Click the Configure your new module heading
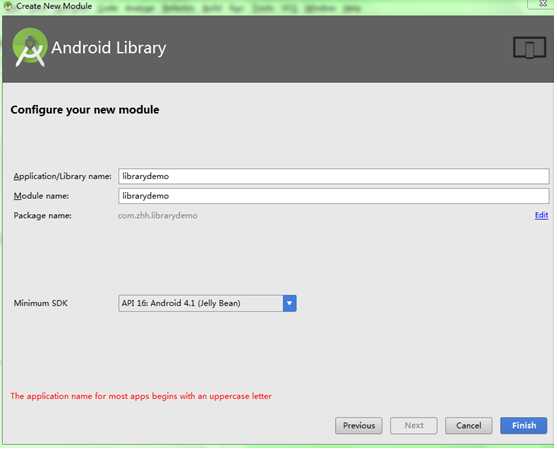The width and height of the screenshot is (557, 450). [85, 110]
